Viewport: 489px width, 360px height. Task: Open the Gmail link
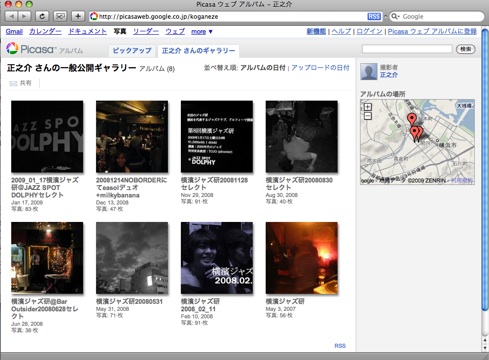tap(14, 31)
